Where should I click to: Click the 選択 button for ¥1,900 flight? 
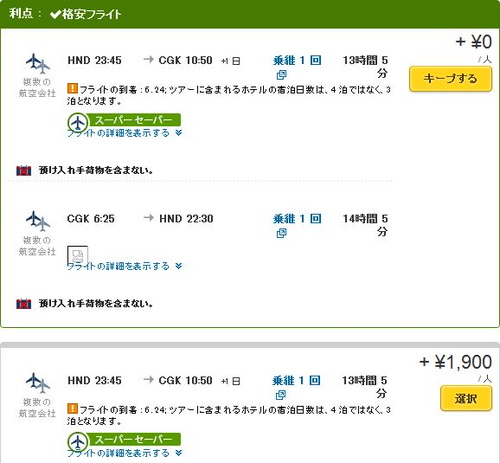[x=466, y=398]
